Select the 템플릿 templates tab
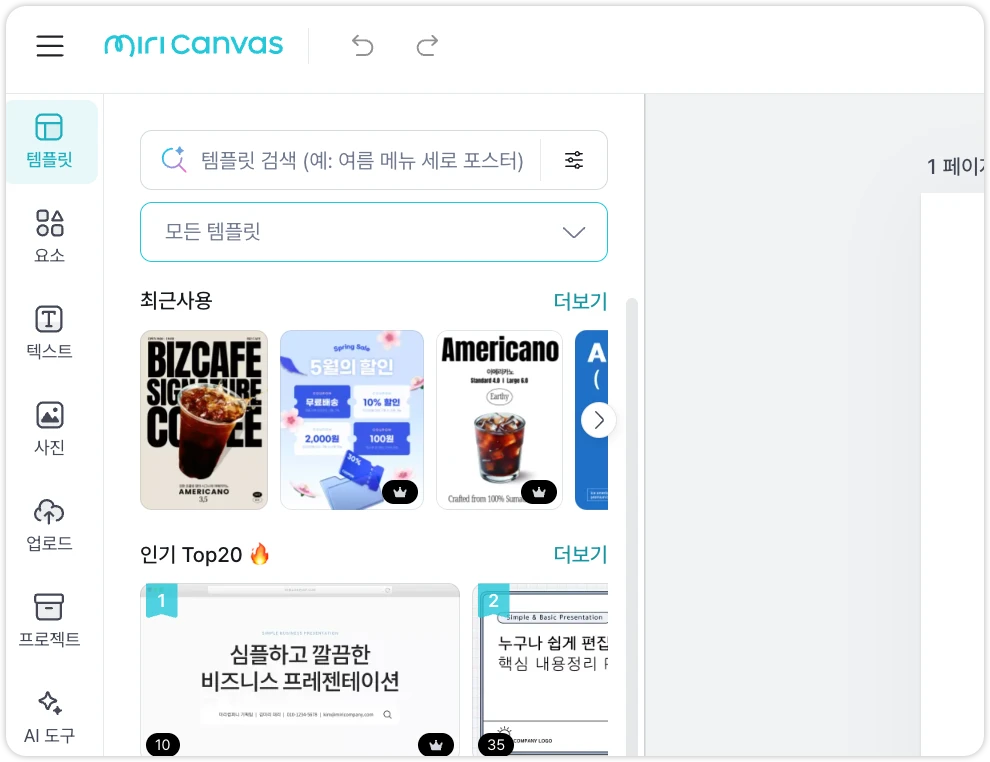 coord(50,141)
